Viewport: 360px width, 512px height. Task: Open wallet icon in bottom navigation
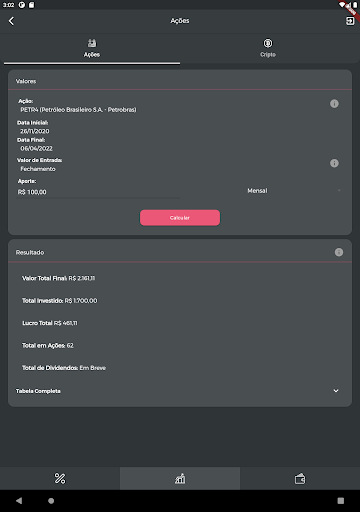[x=300, y=478]
